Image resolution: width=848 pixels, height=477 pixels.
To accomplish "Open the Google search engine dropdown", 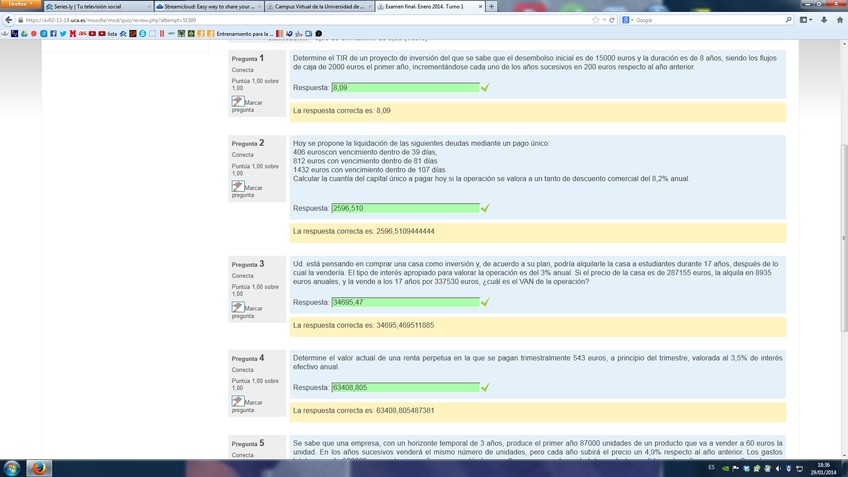I will click(x=627, y=20).
